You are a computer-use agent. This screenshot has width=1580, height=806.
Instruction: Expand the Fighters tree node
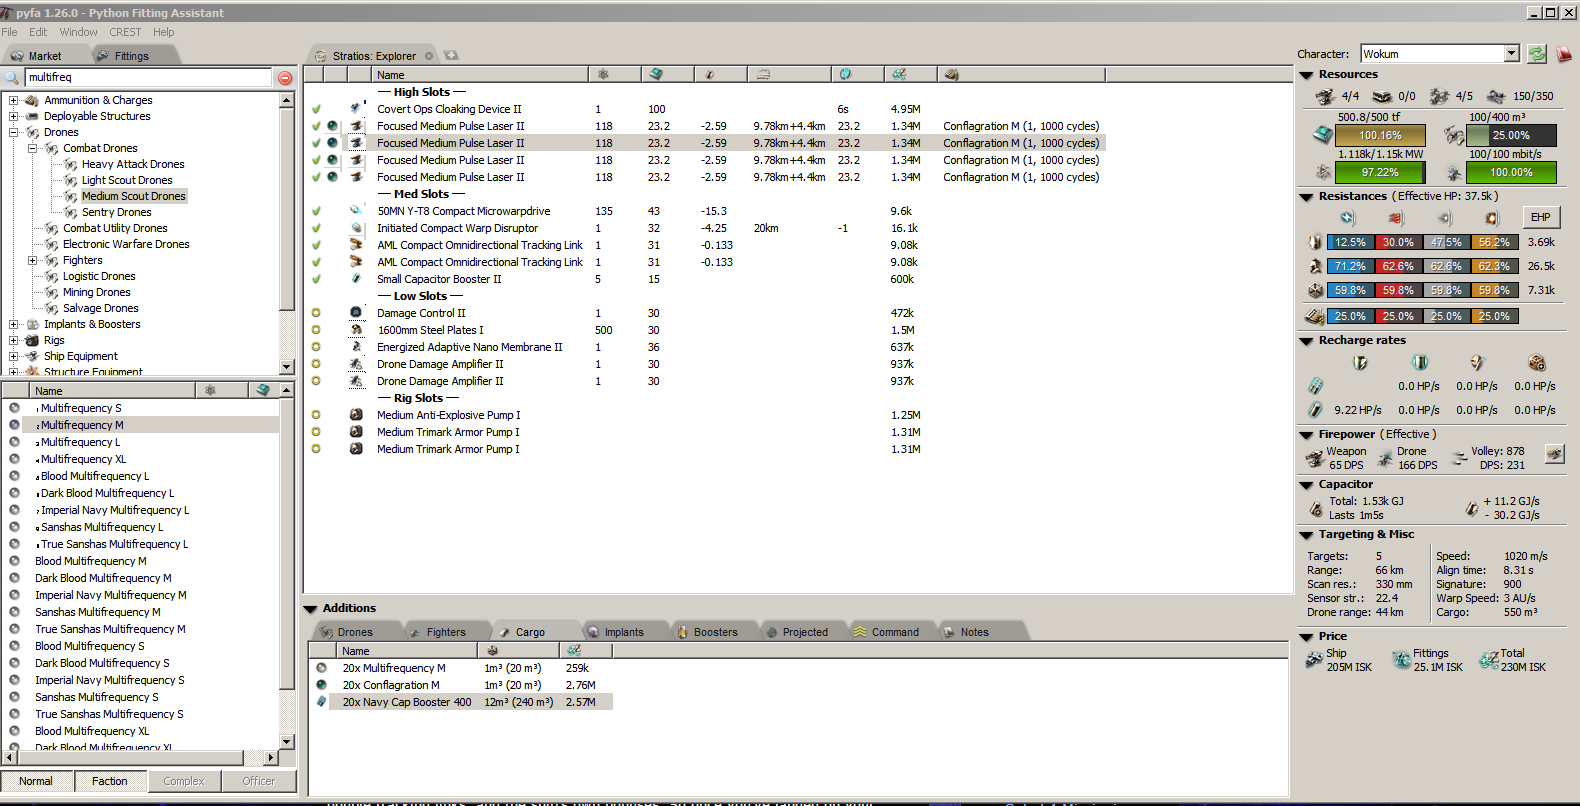click(x=32, y=260)
